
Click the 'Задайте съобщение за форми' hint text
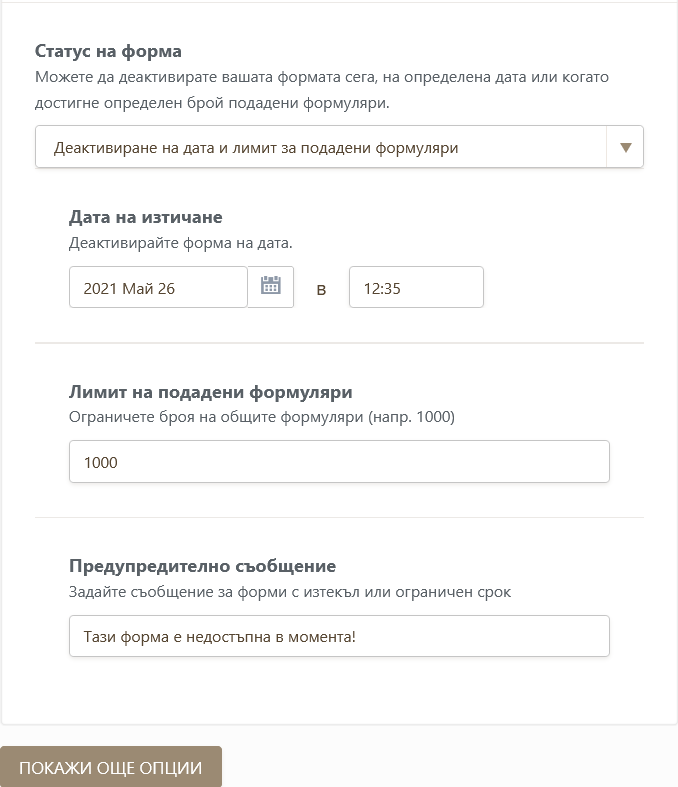[x=290, y=591]
